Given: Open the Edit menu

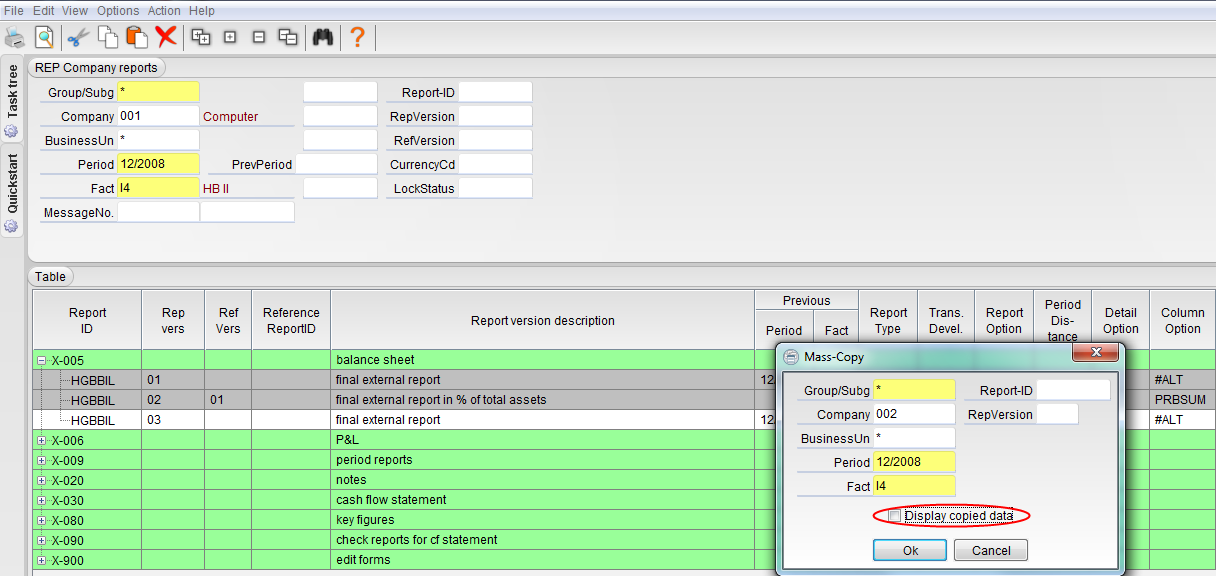Looking at the screenshot, I should [x=44, y=10].
